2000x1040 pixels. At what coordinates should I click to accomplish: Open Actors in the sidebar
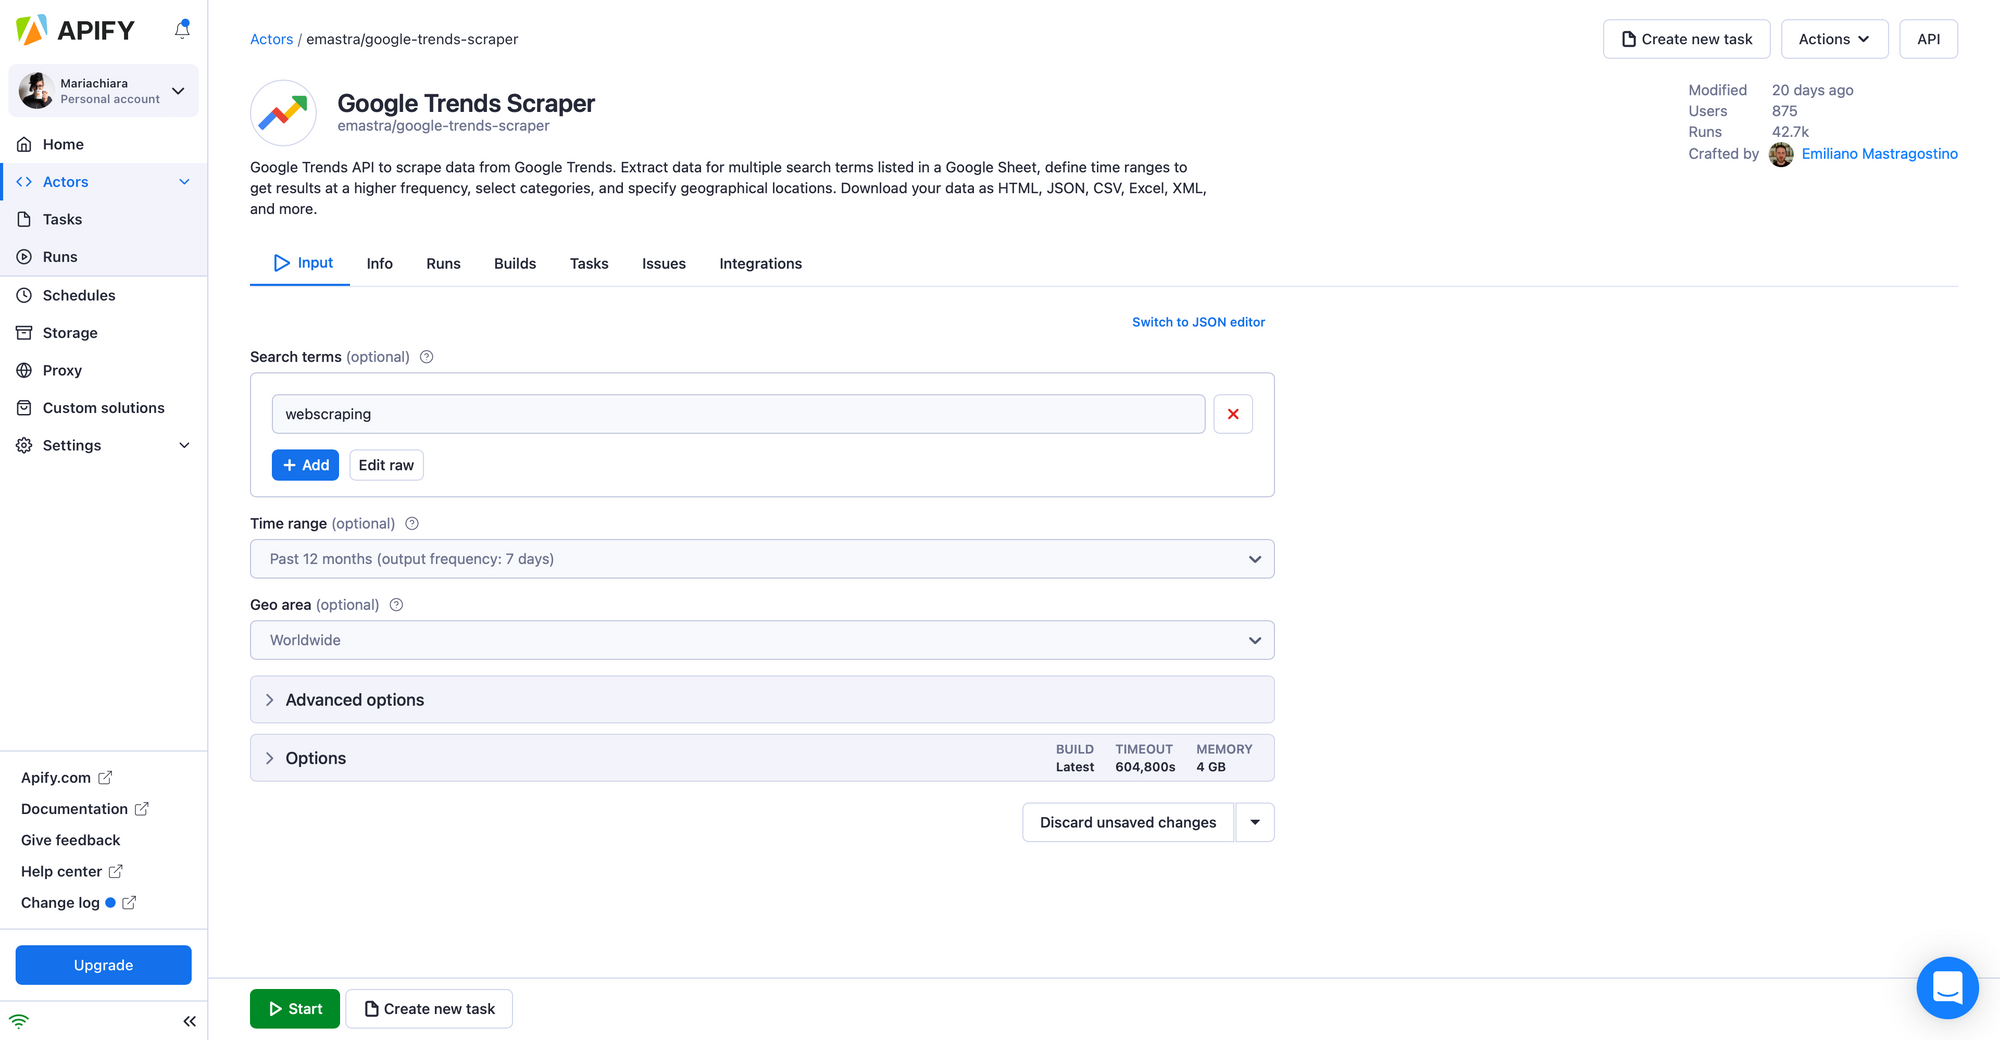point(66,182)
